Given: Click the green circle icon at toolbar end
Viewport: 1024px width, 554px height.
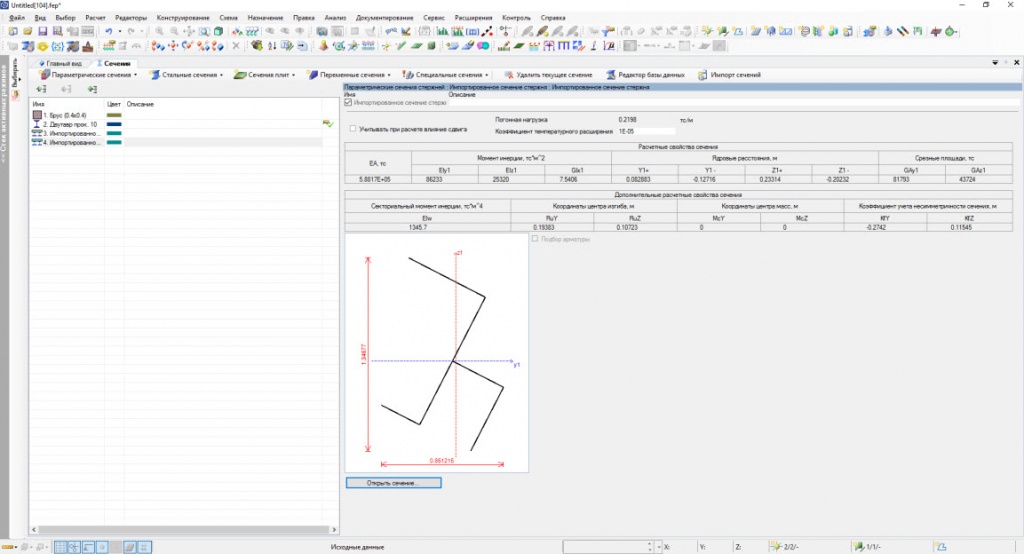Looking at the screenshot, I should pyautogui.click(x=950, y=31).
